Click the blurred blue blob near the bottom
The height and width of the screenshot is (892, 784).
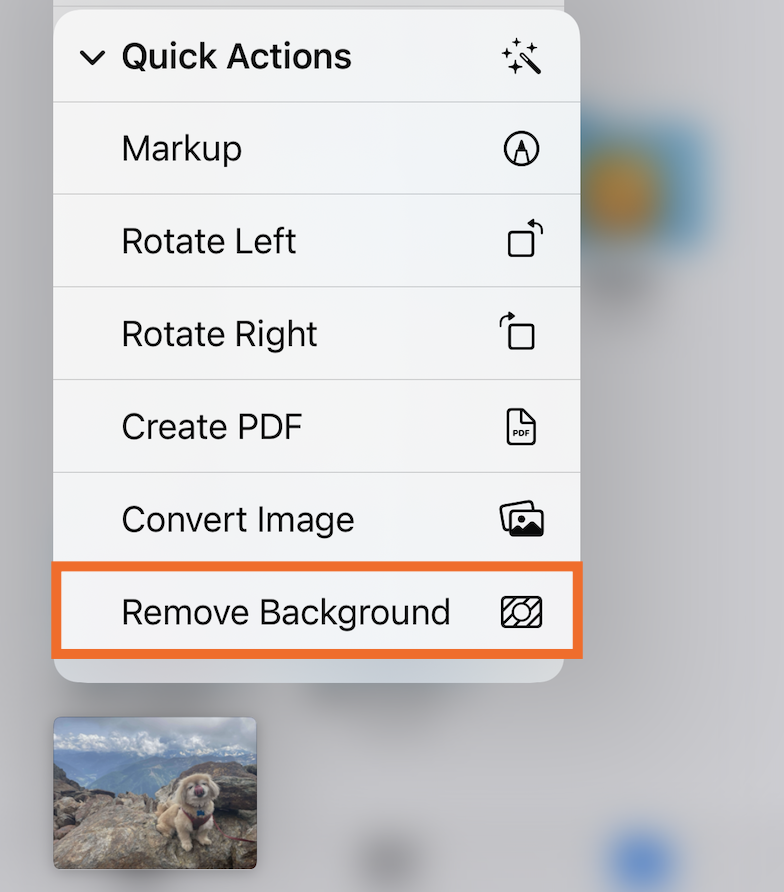click(x=642, y=861)
